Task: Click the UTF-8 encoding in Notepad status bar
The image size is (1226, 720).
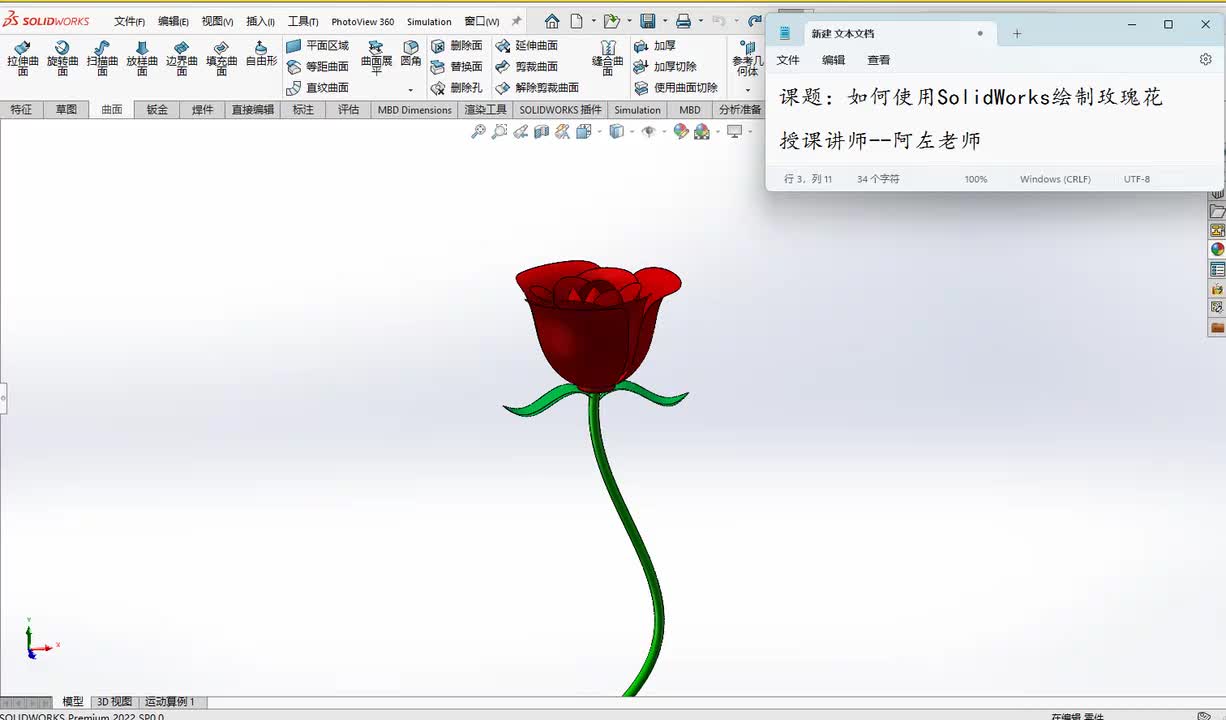Action: click(1137, 179)
